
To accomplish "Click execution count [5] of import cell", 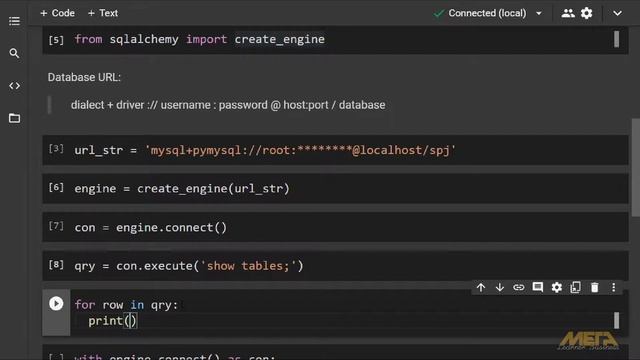I will (56, 40).
